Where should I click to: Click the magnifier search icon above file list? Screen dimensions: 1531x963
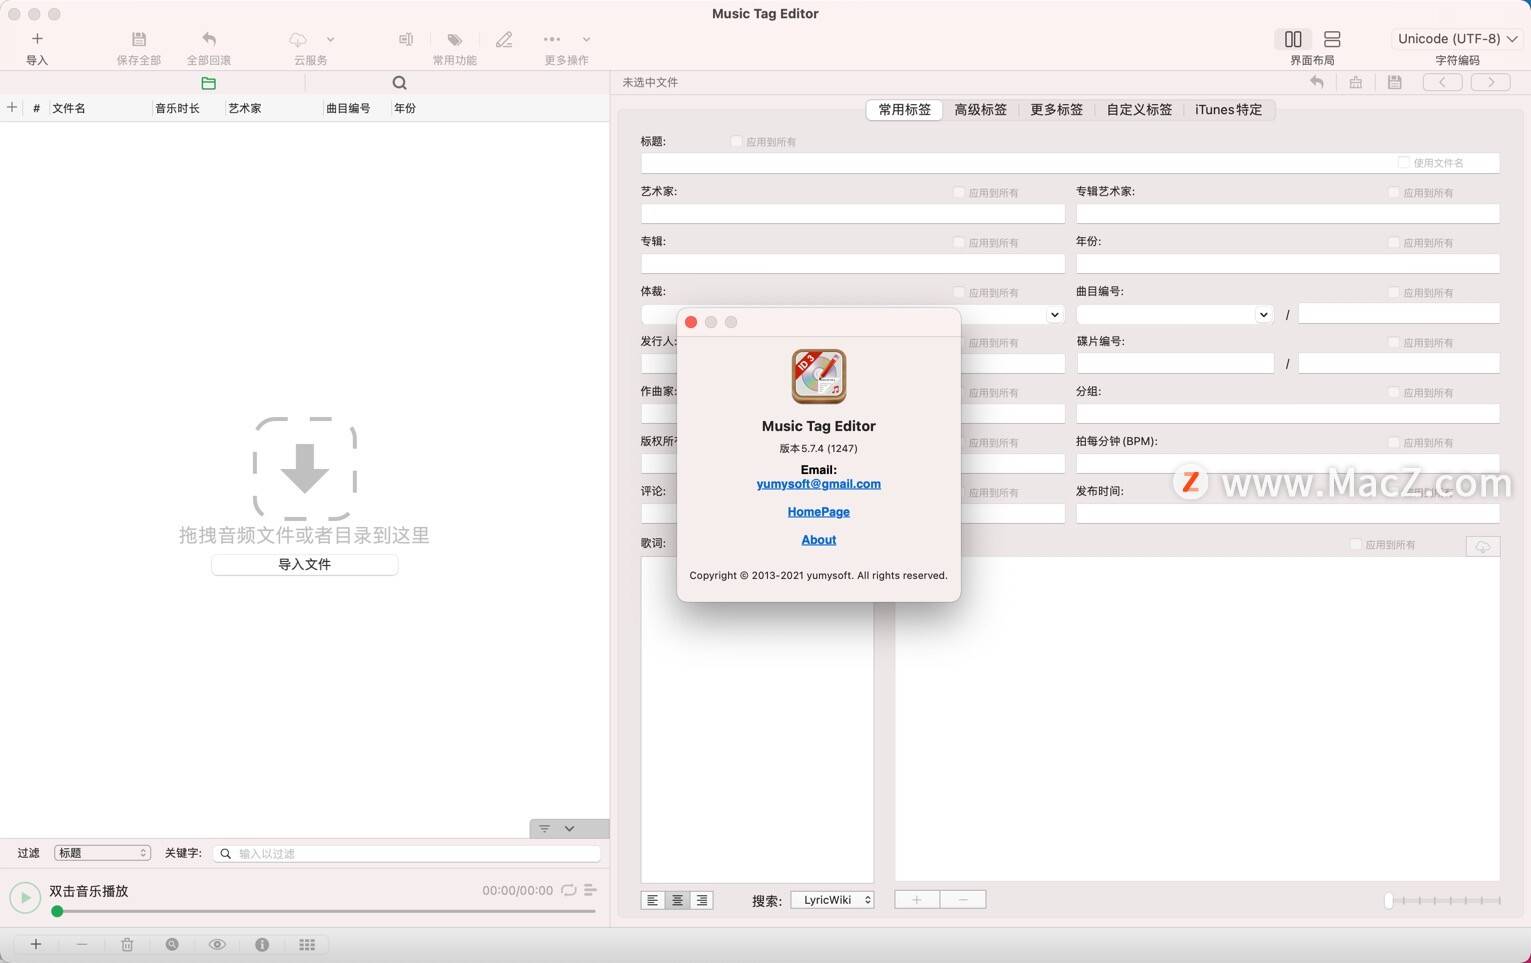(x=399, y=83)
